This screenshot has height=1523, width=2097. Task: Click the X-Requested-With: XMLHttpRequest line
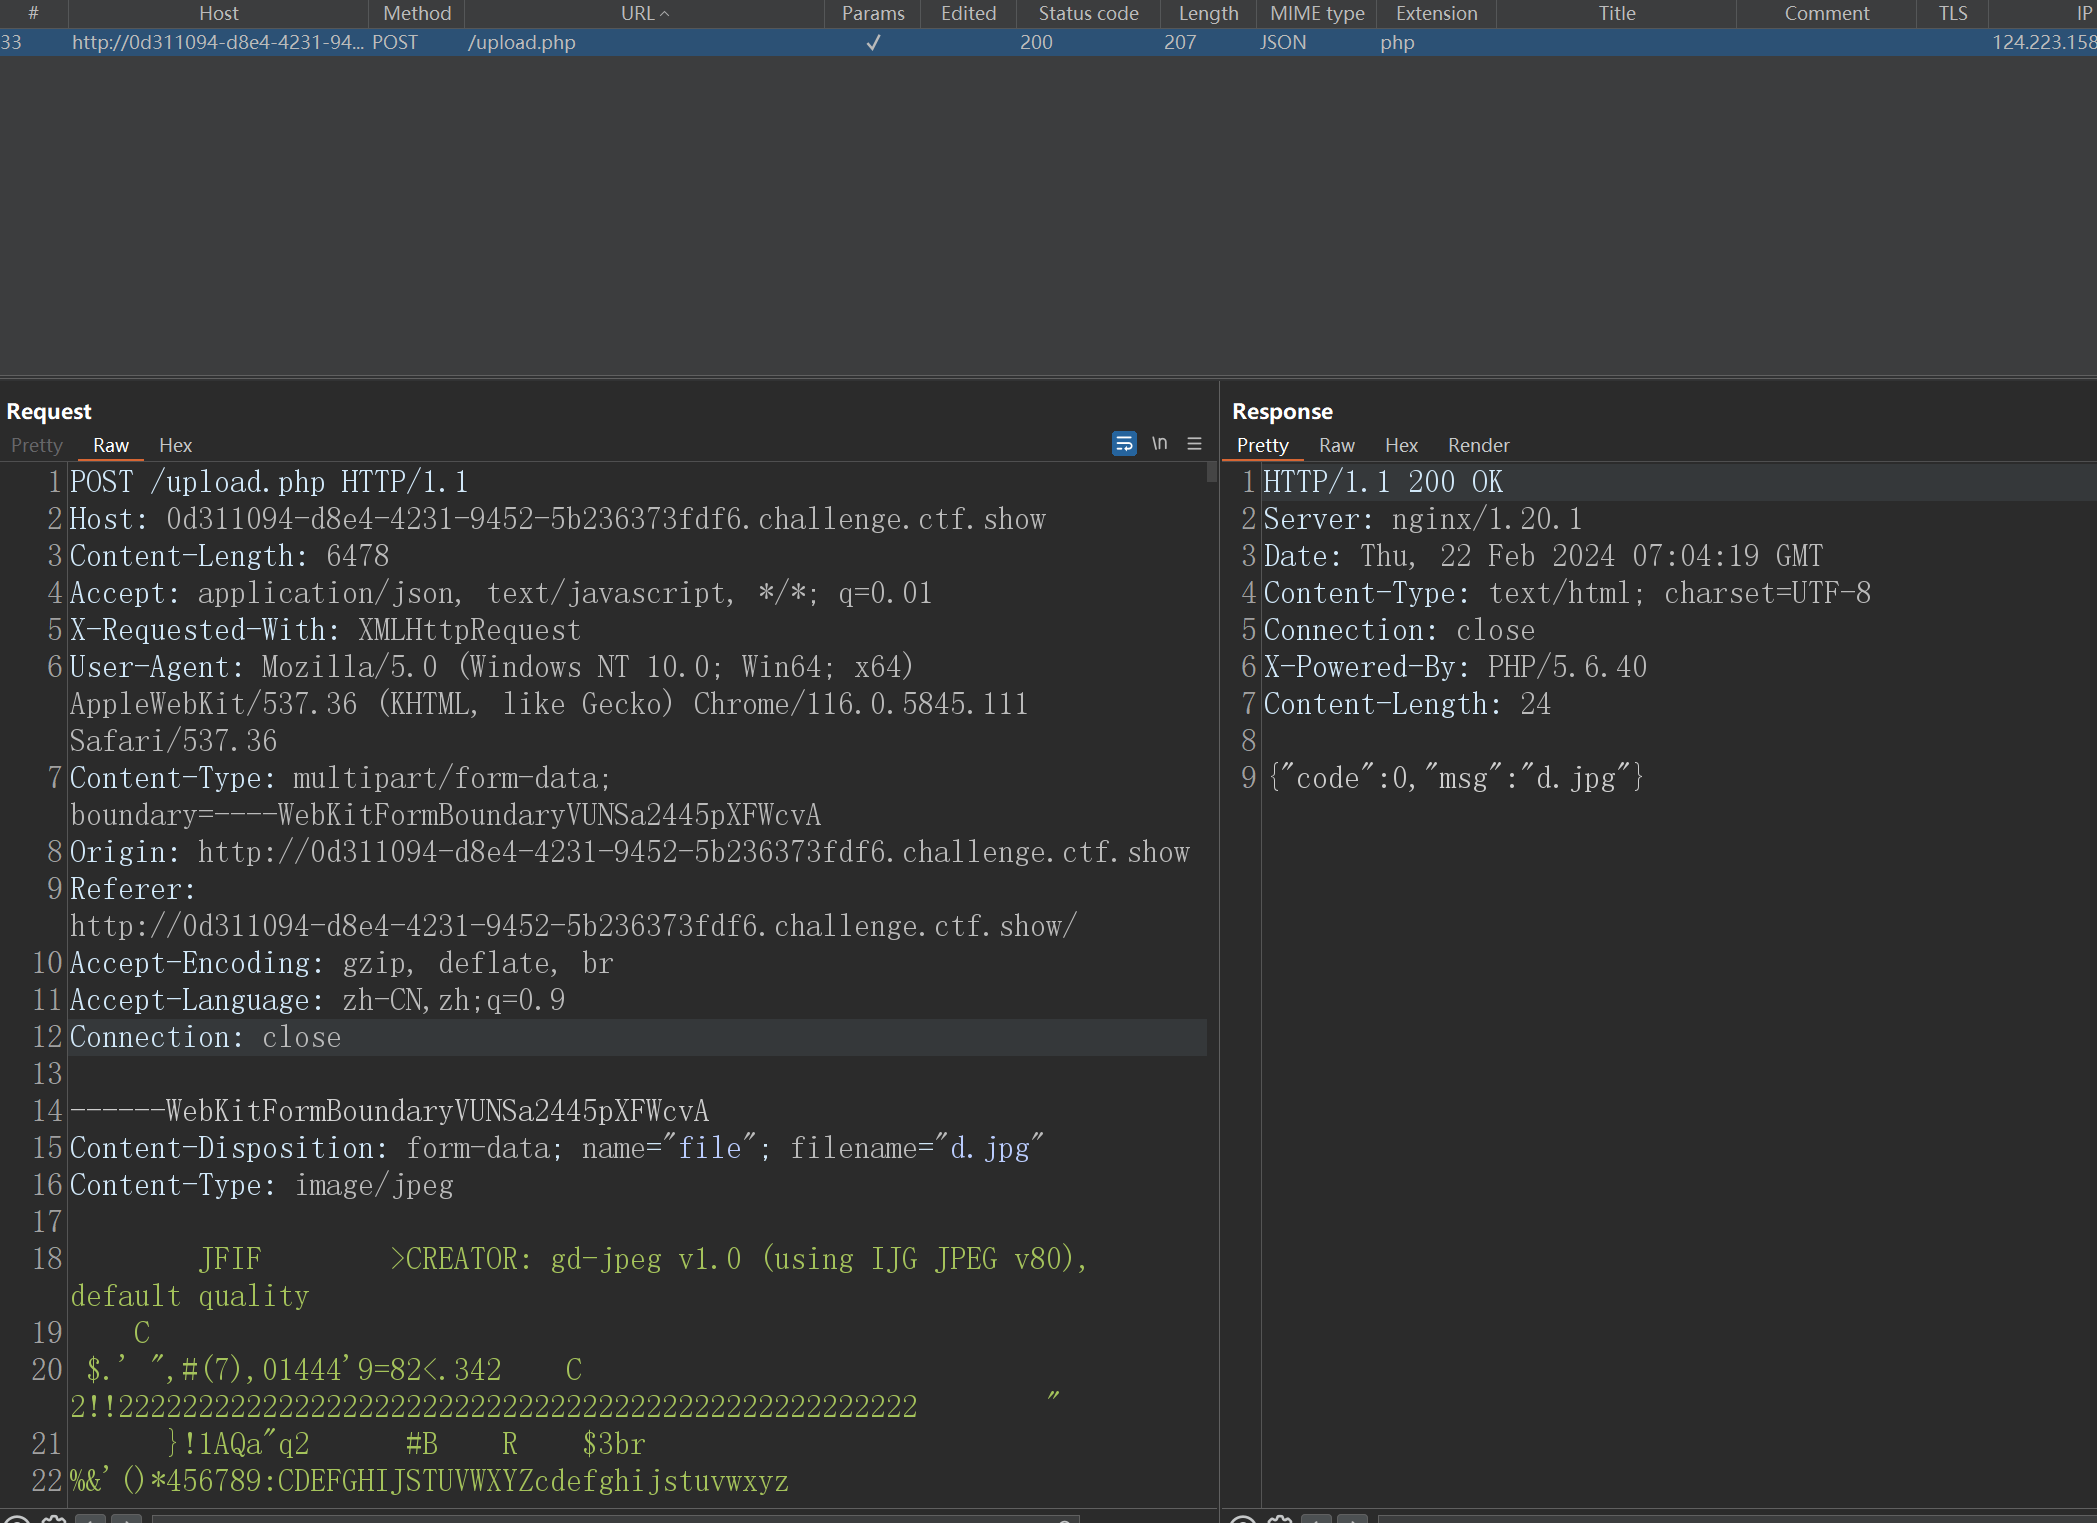pyautogui.click(x=325, y=630)
